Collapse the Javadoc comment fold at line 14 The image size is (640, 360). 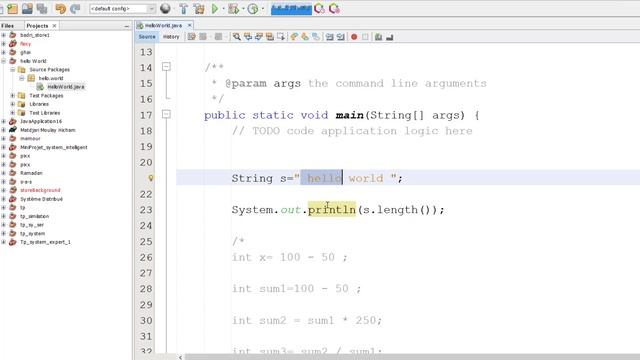click(166, 67)
